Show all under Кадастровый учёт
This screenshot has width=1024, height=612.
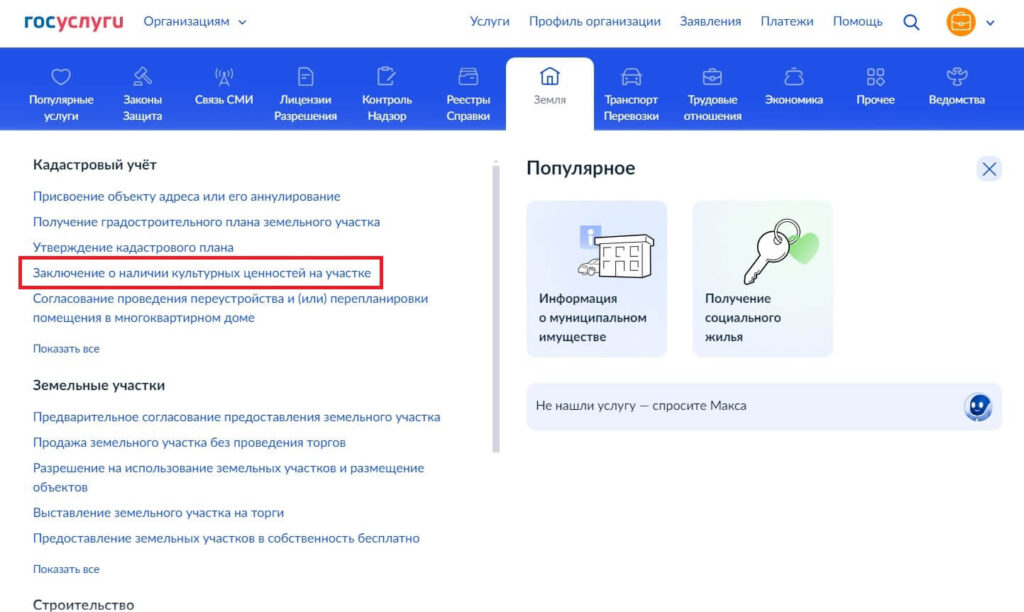tap(66, 349)
